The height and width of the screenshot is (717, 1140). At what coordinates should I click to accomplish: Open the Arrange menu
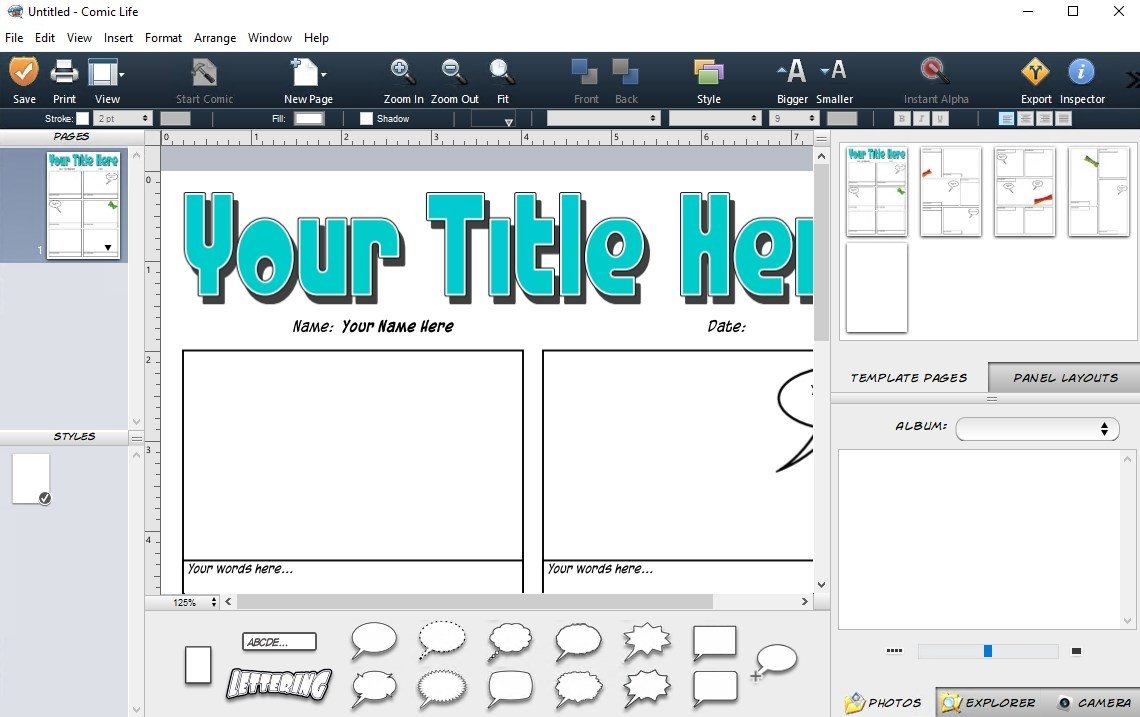click(214, 38)
